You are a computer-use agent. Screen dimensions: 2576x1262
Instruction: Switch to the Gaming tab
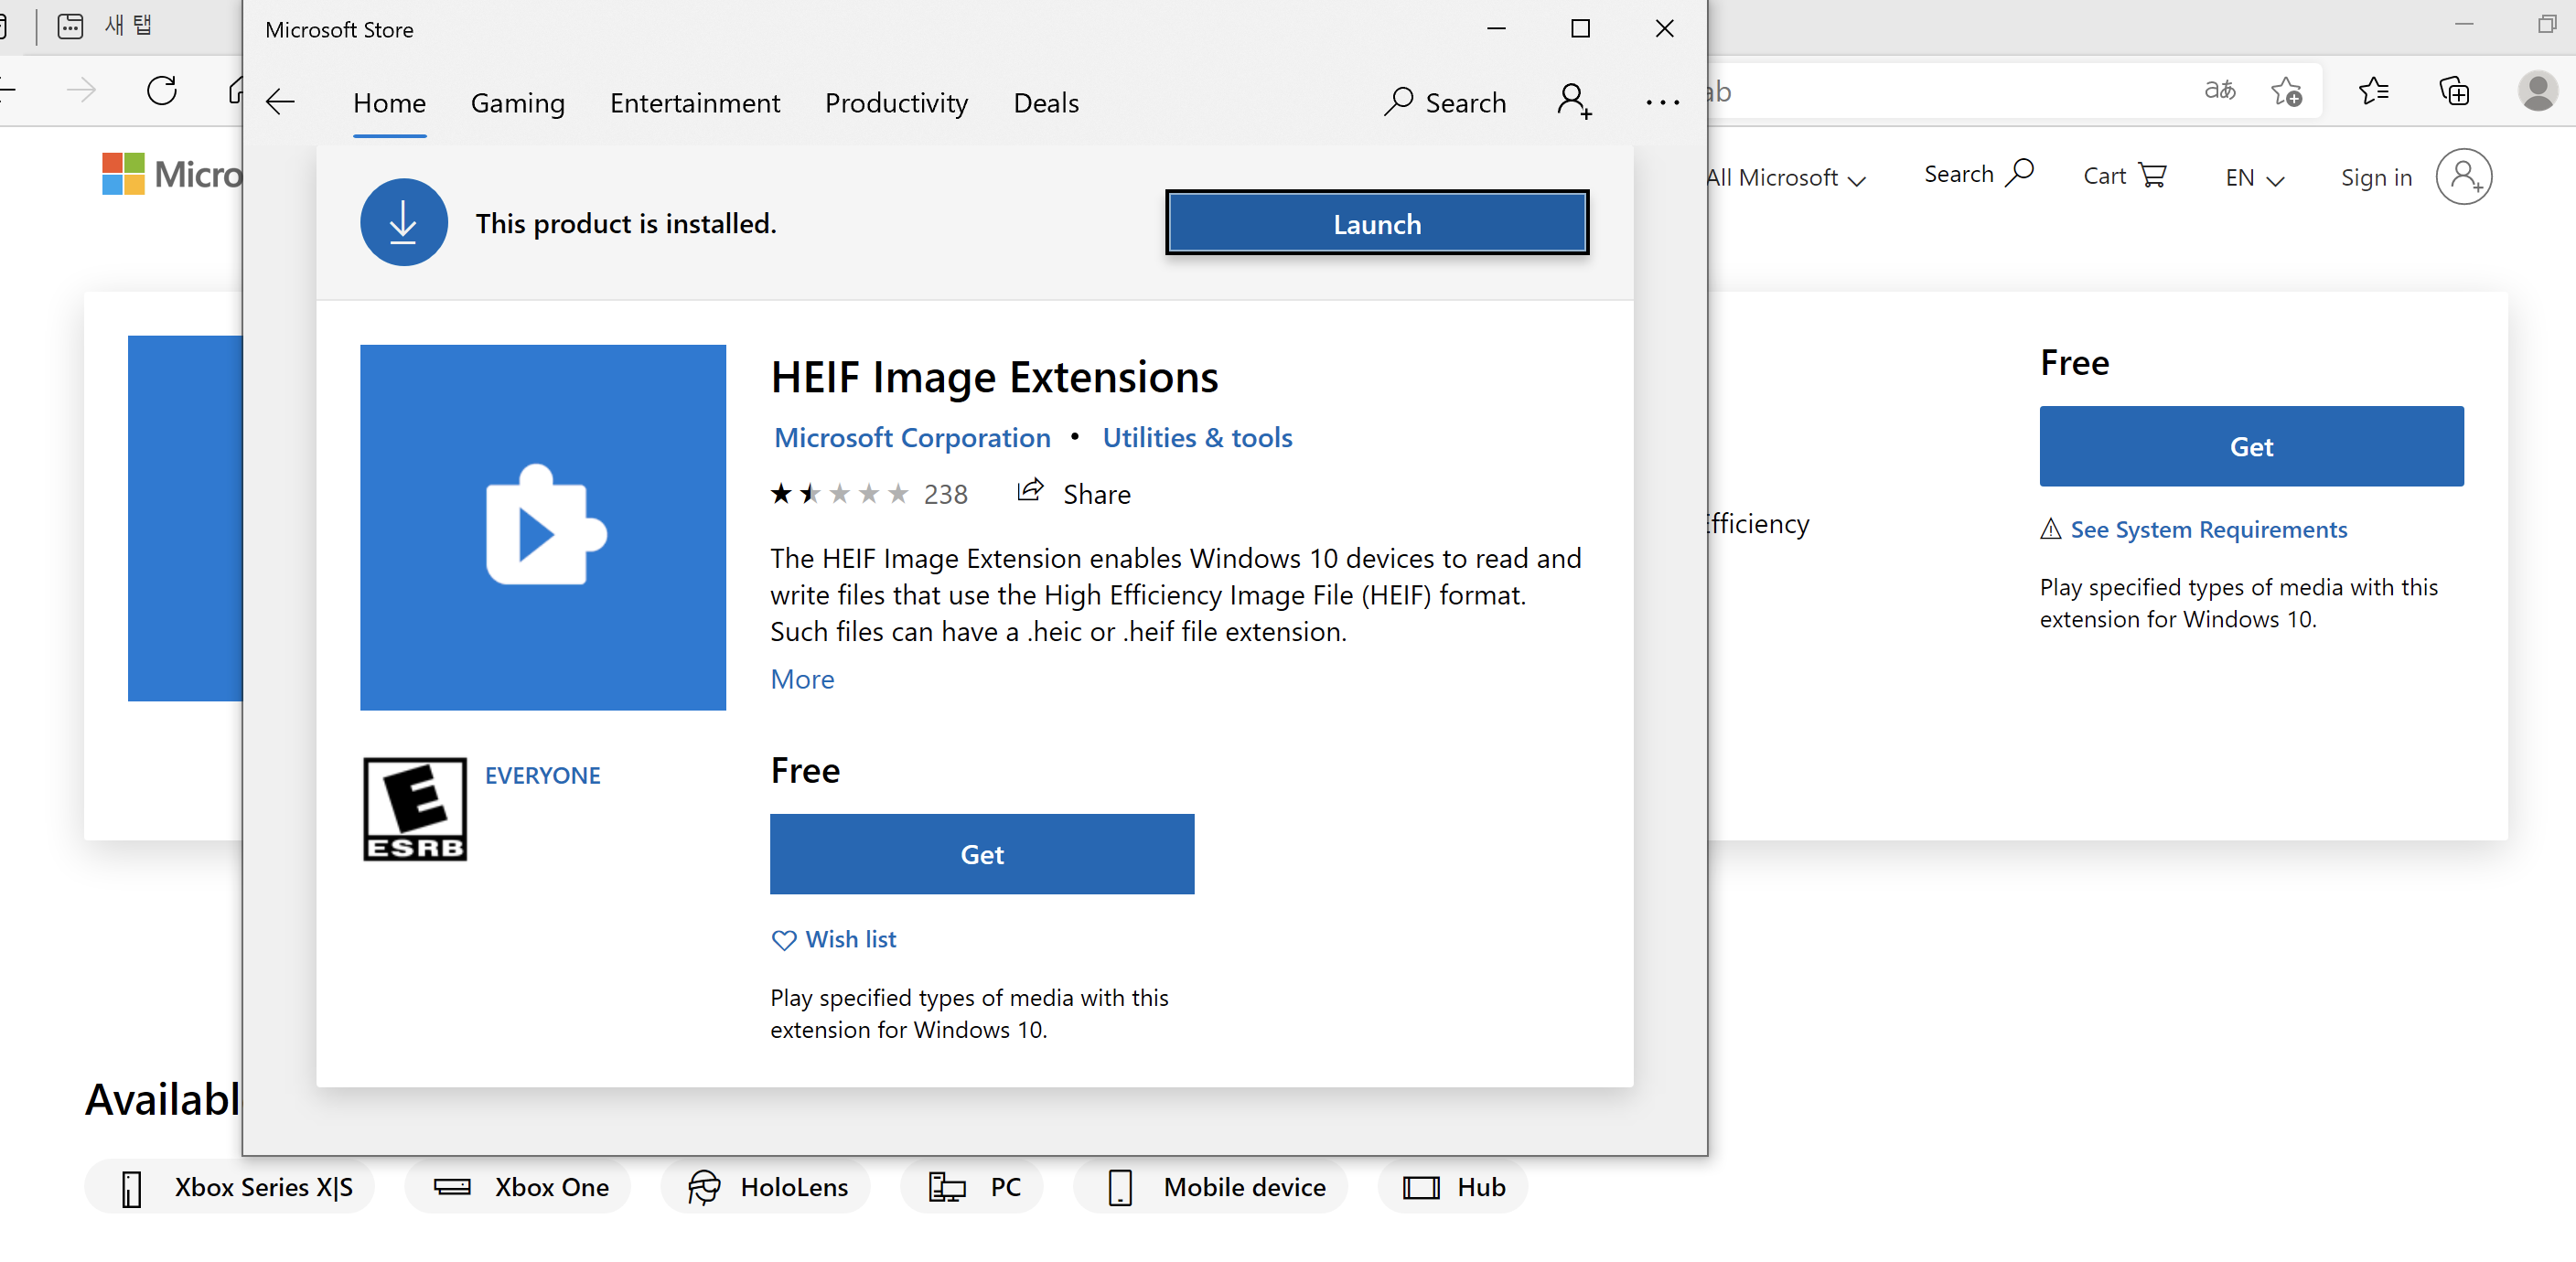coord(517,103)
